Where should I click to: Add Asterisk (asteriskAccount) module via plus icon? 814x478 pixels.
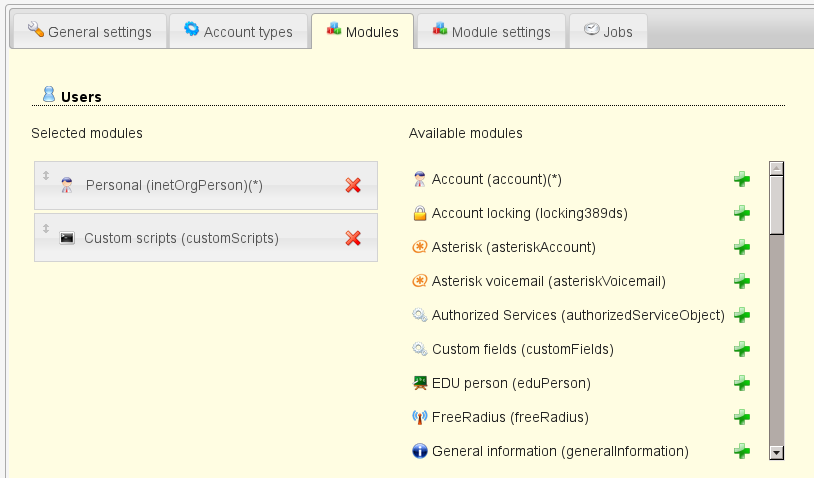pyautogui.click(x=741, y=247)
